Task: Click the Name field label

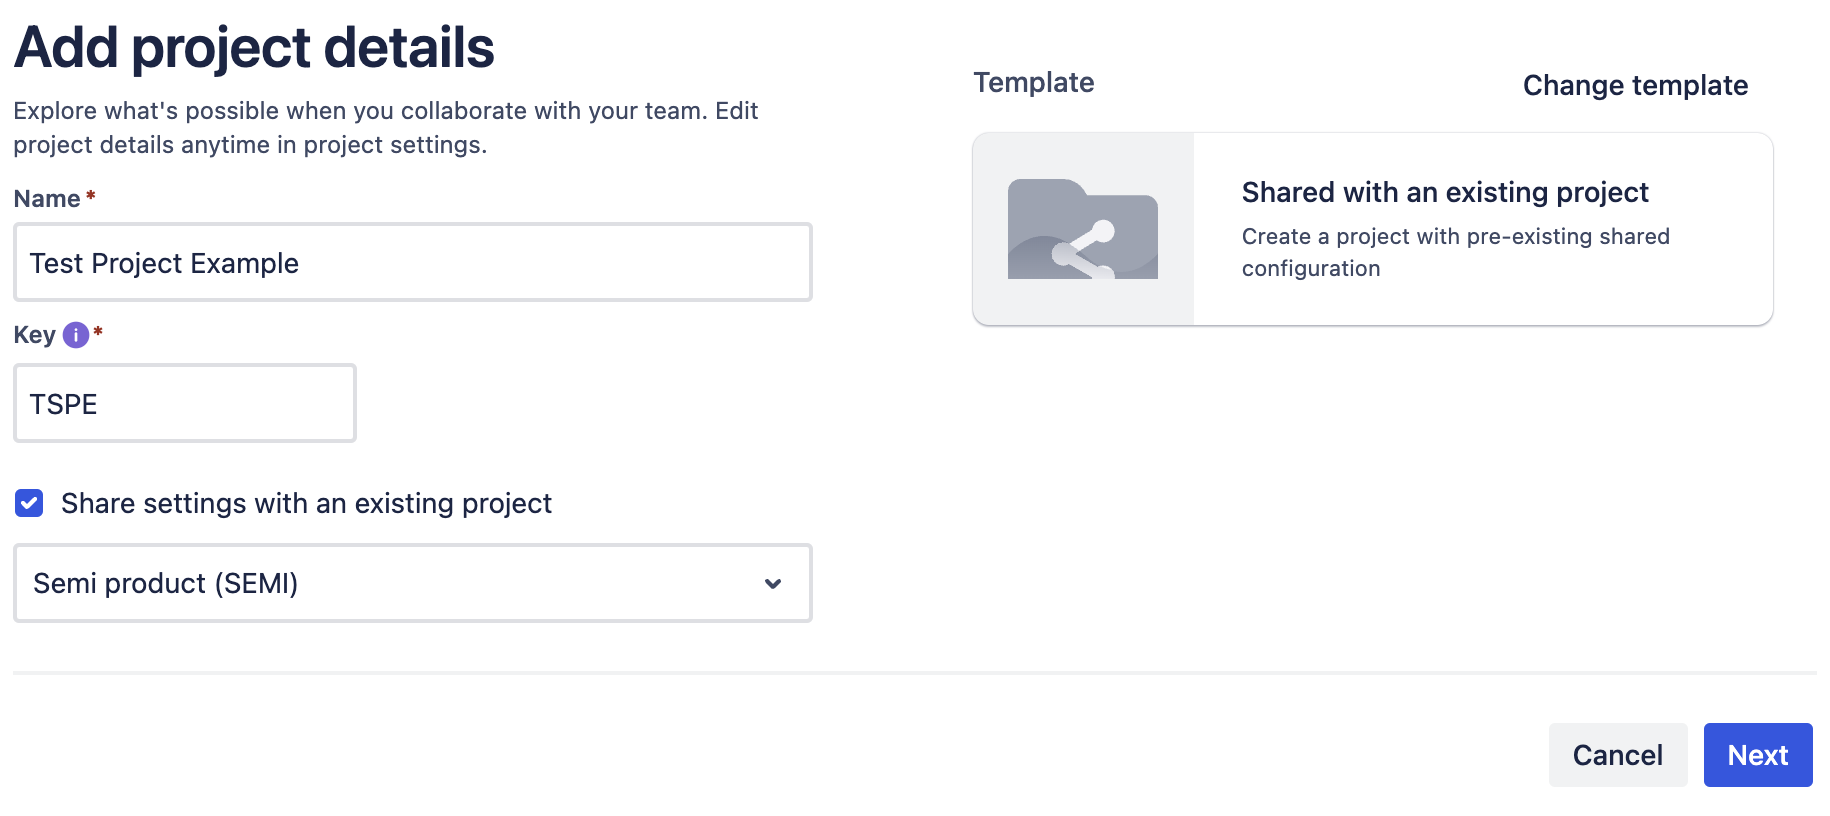Action: tap(47, 199)
